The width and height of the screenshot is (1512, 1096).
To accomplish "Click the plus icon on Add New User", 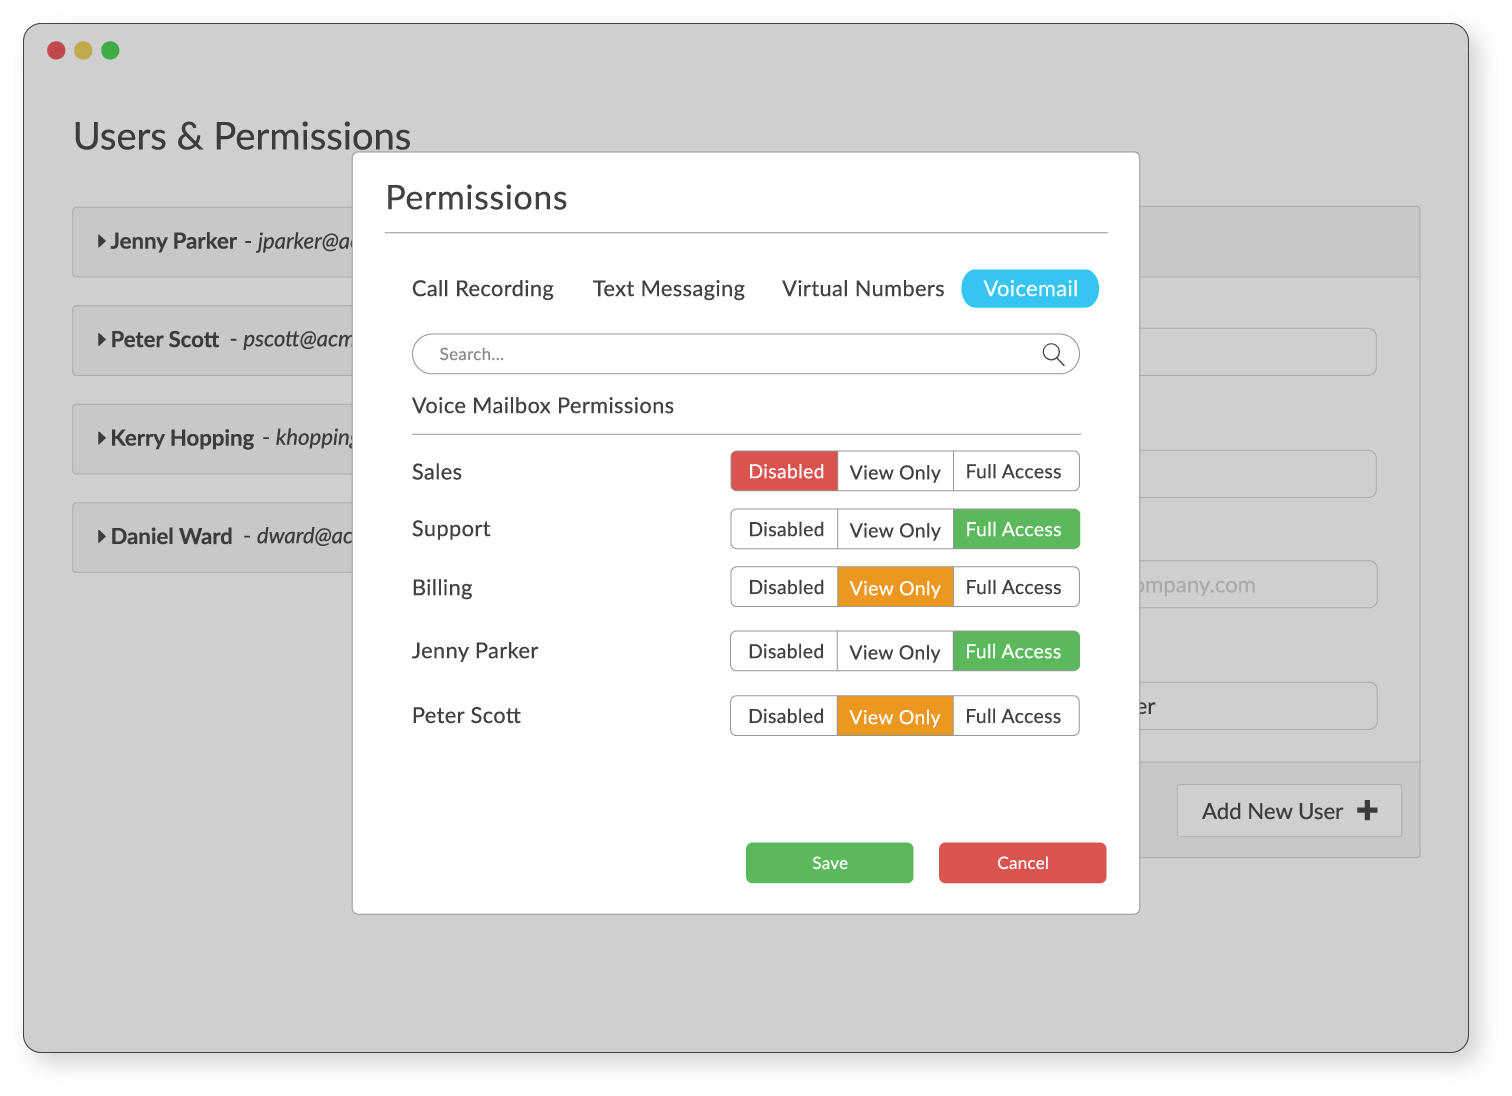I will click(1367, 811).
